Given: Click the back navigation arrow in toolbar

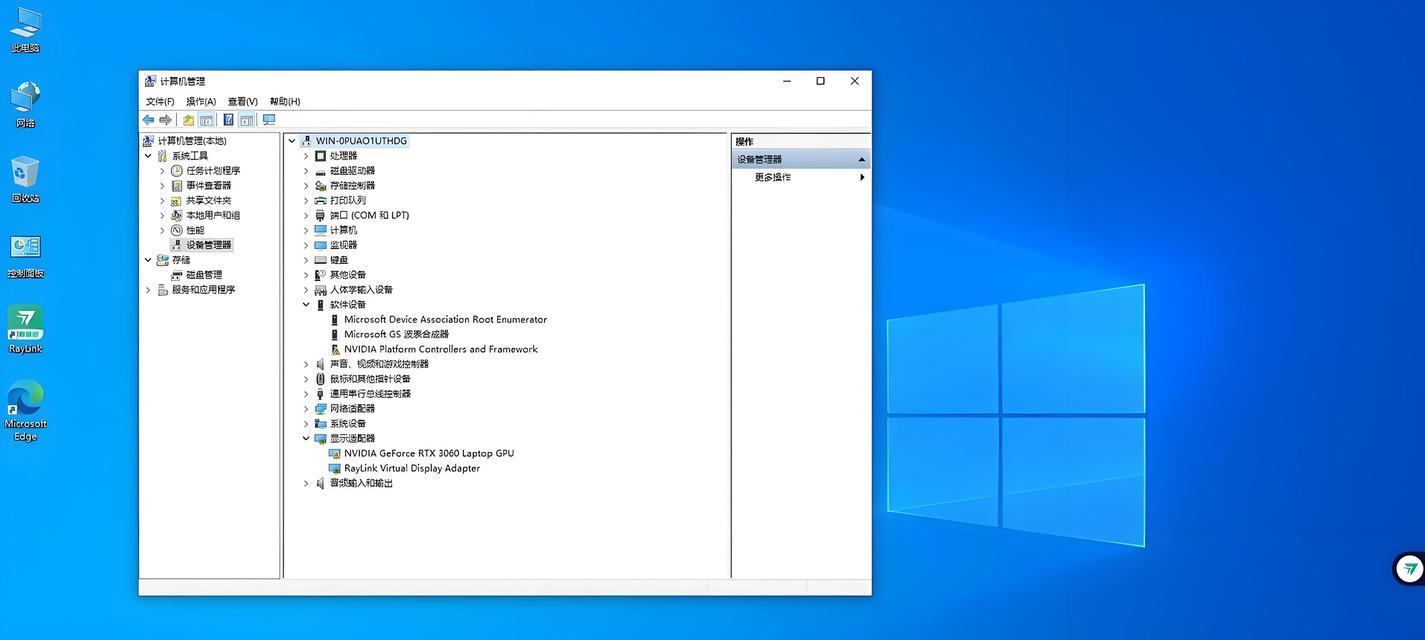Looking at the screenshot, I should click(147, 117).
